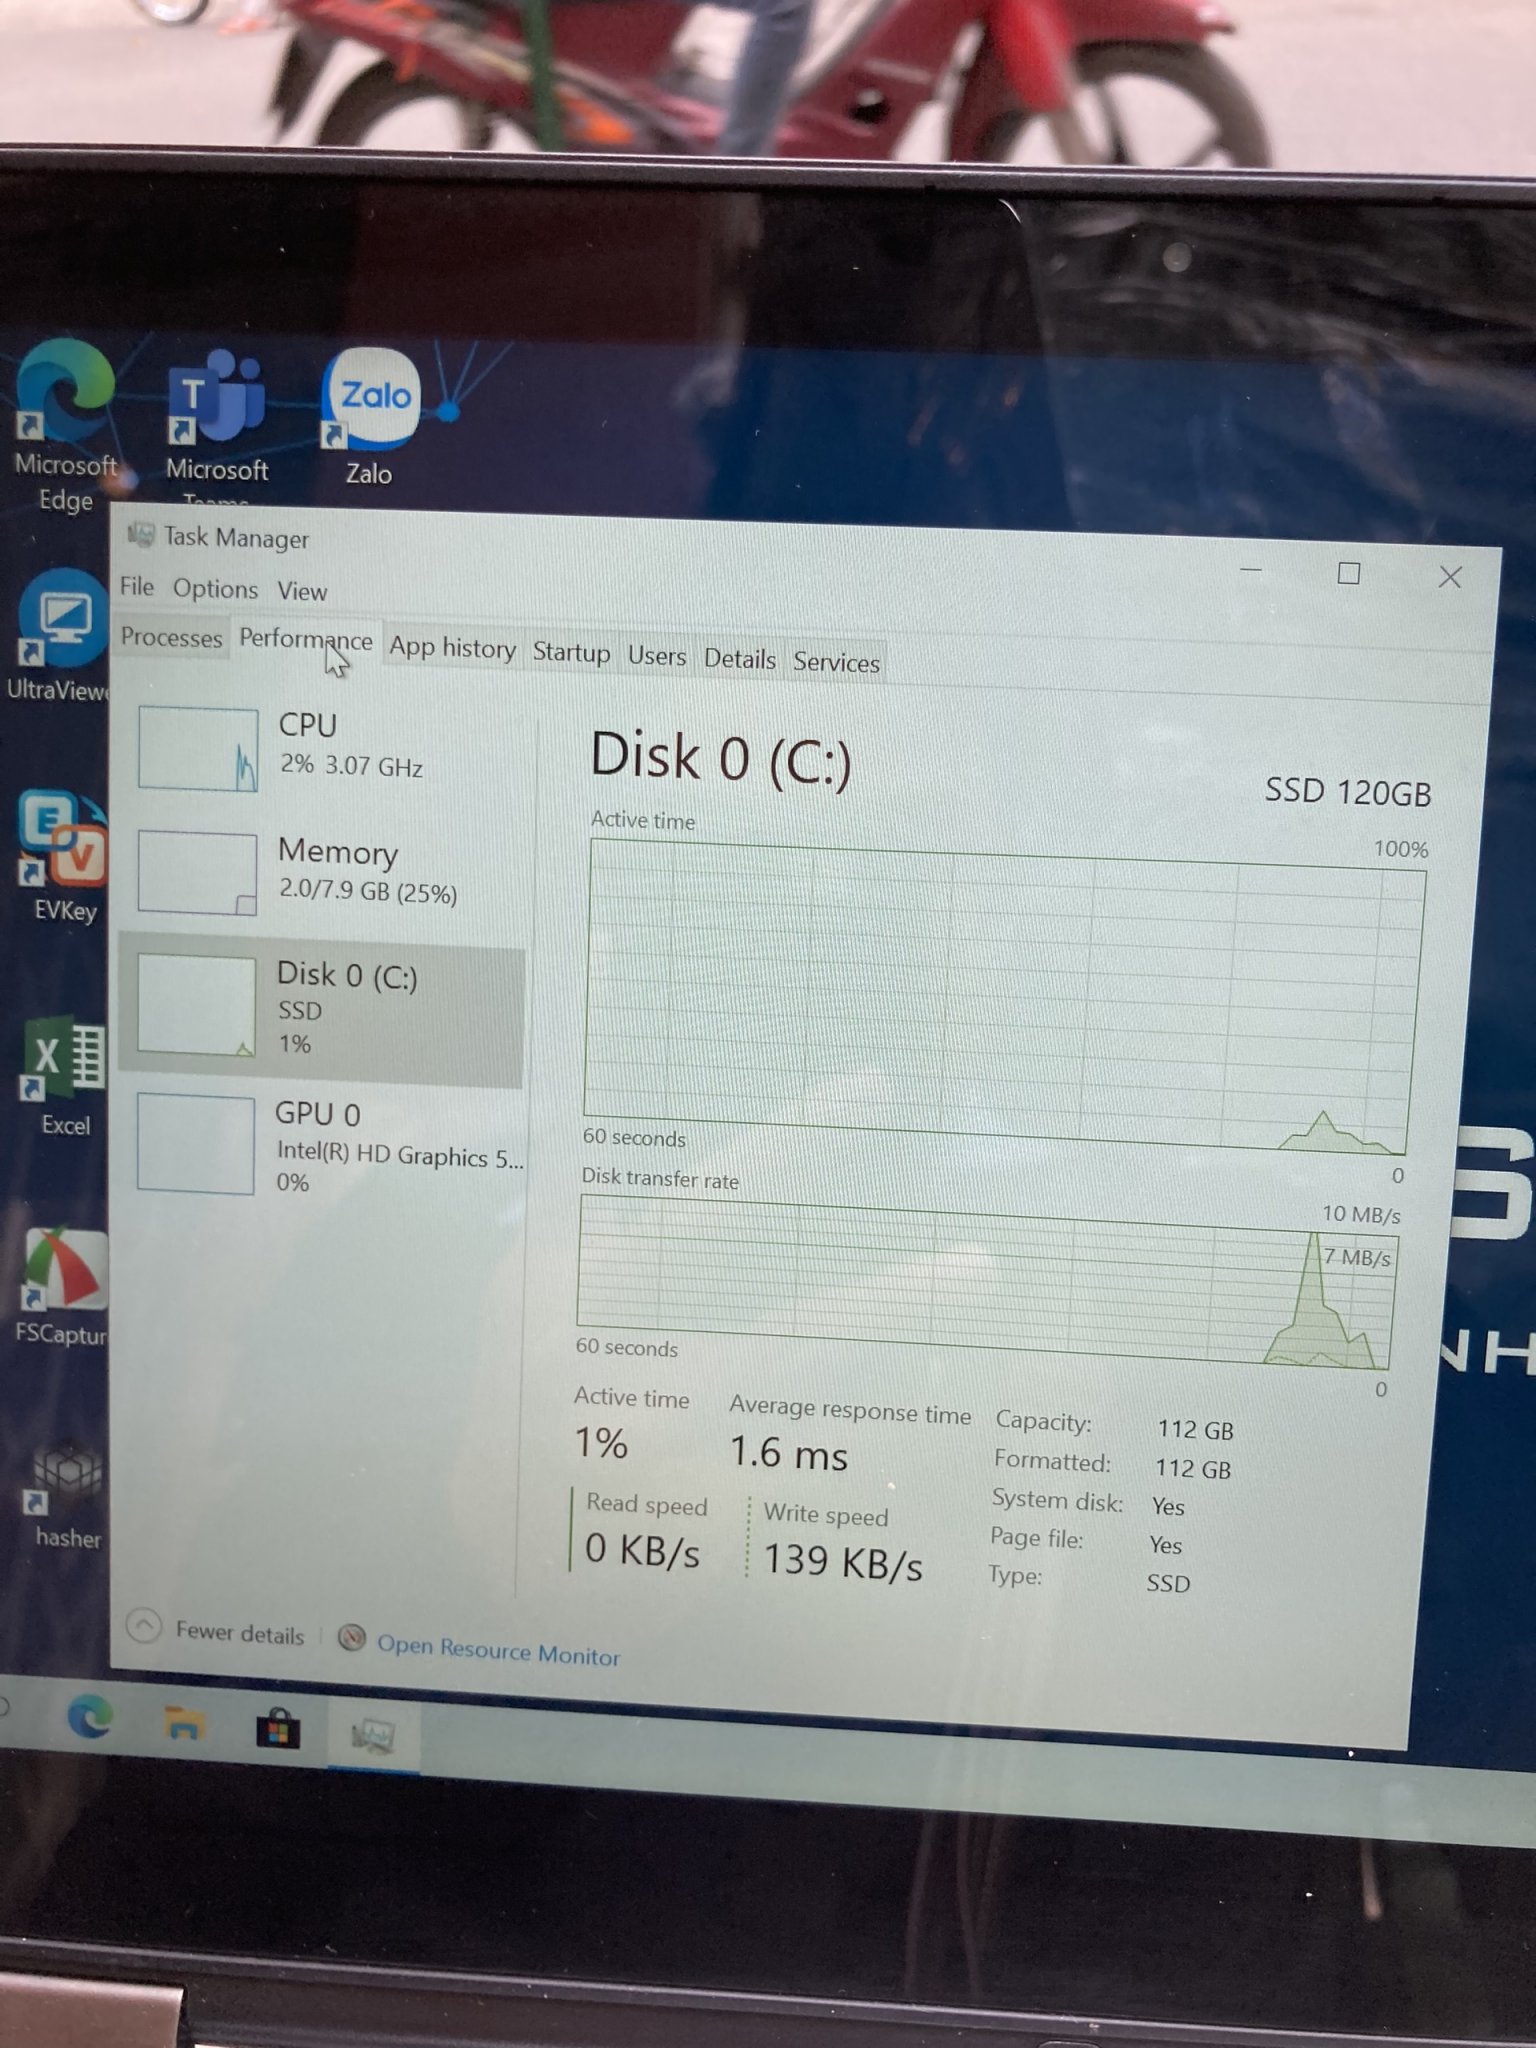This screenshot has width=1536, height=2048.
Task: Go to the Services tab
Action: coord(836,662)
